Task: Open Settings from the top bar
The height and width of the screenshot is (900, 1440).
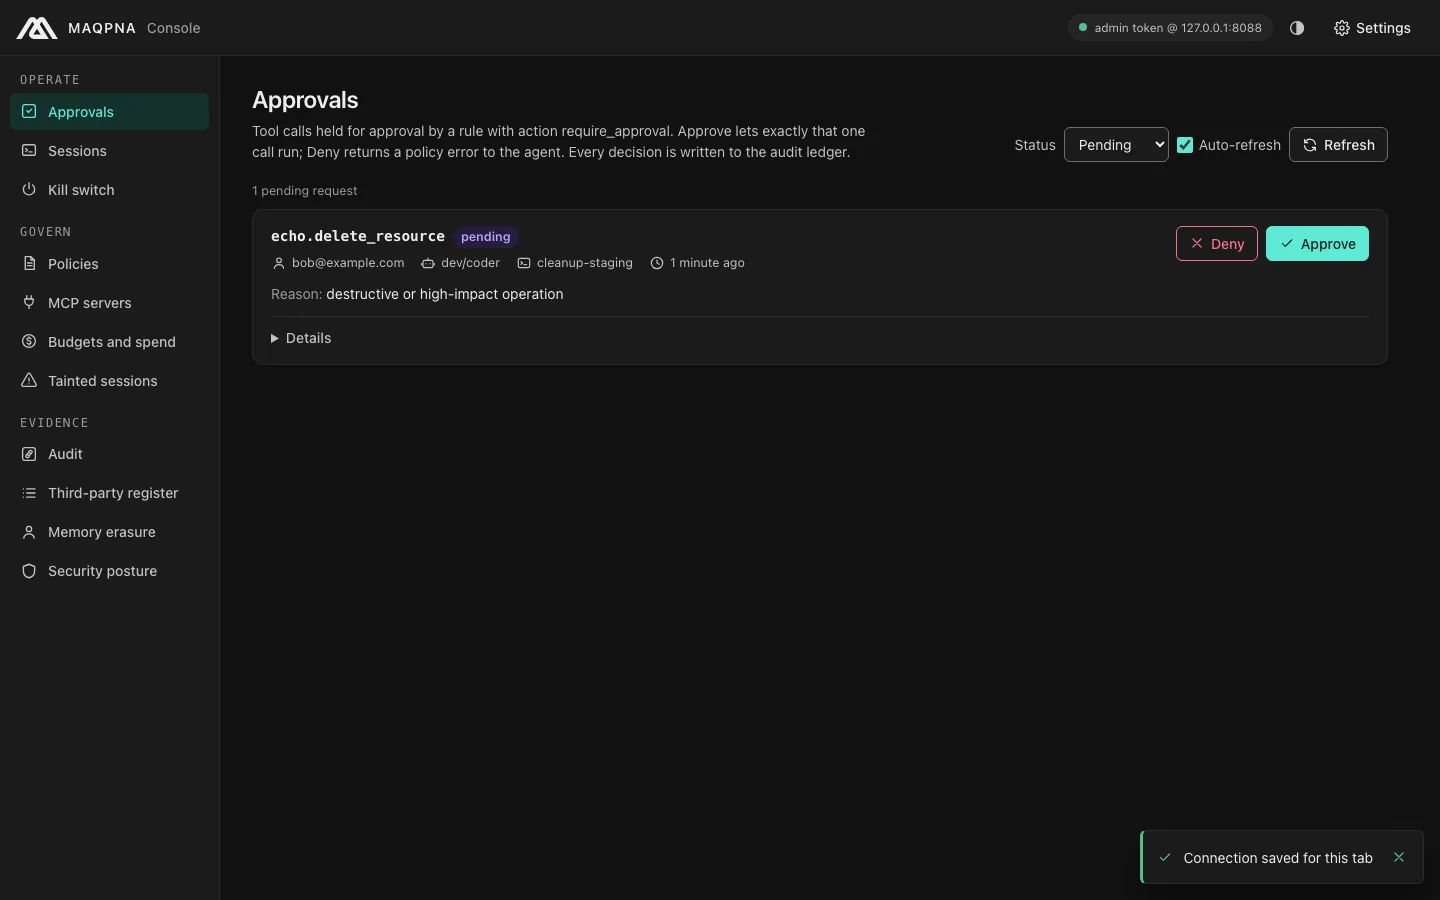Action: [x=1372, y=28]
